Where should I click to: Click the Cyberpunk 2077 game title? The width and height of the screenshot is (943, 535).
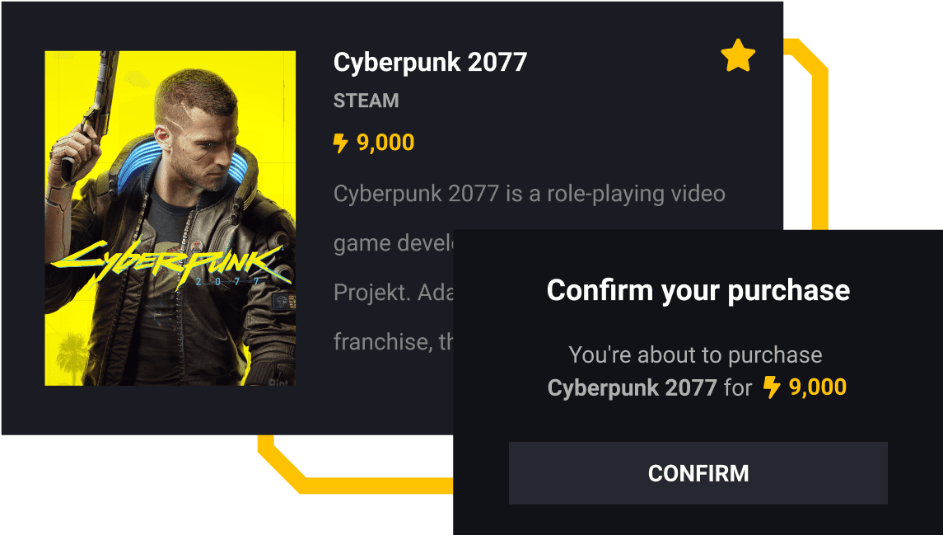430,62
